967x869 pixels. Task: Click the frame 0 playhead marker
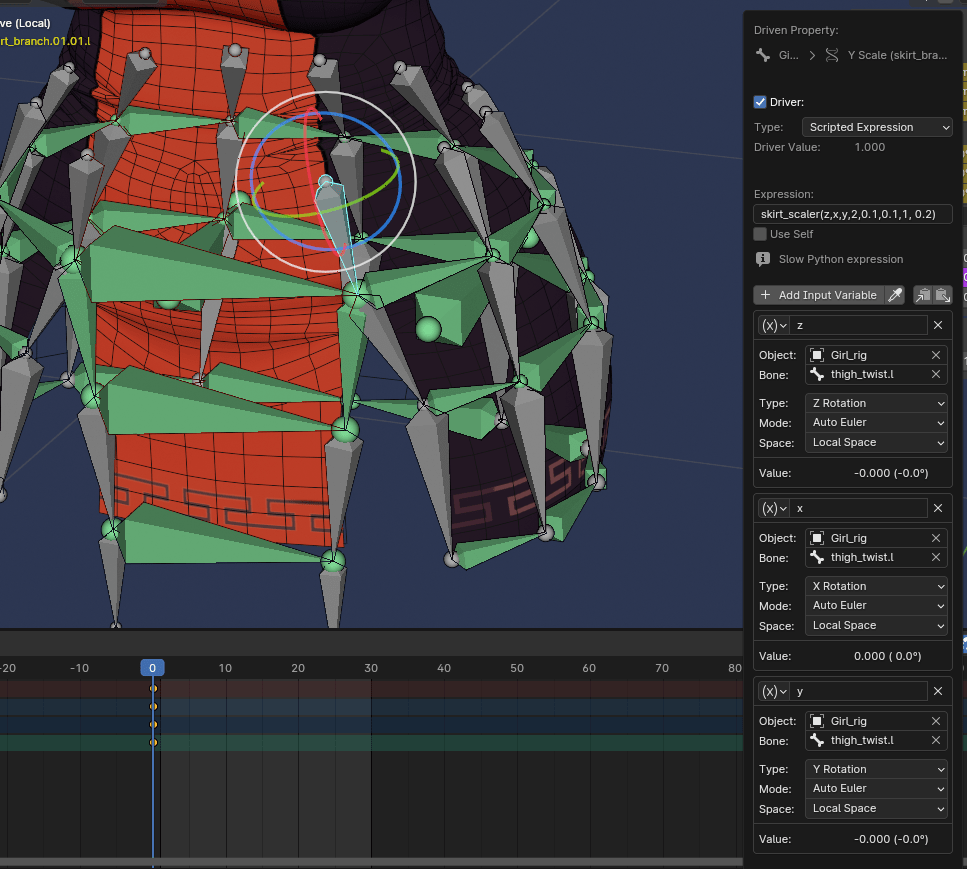152,668
